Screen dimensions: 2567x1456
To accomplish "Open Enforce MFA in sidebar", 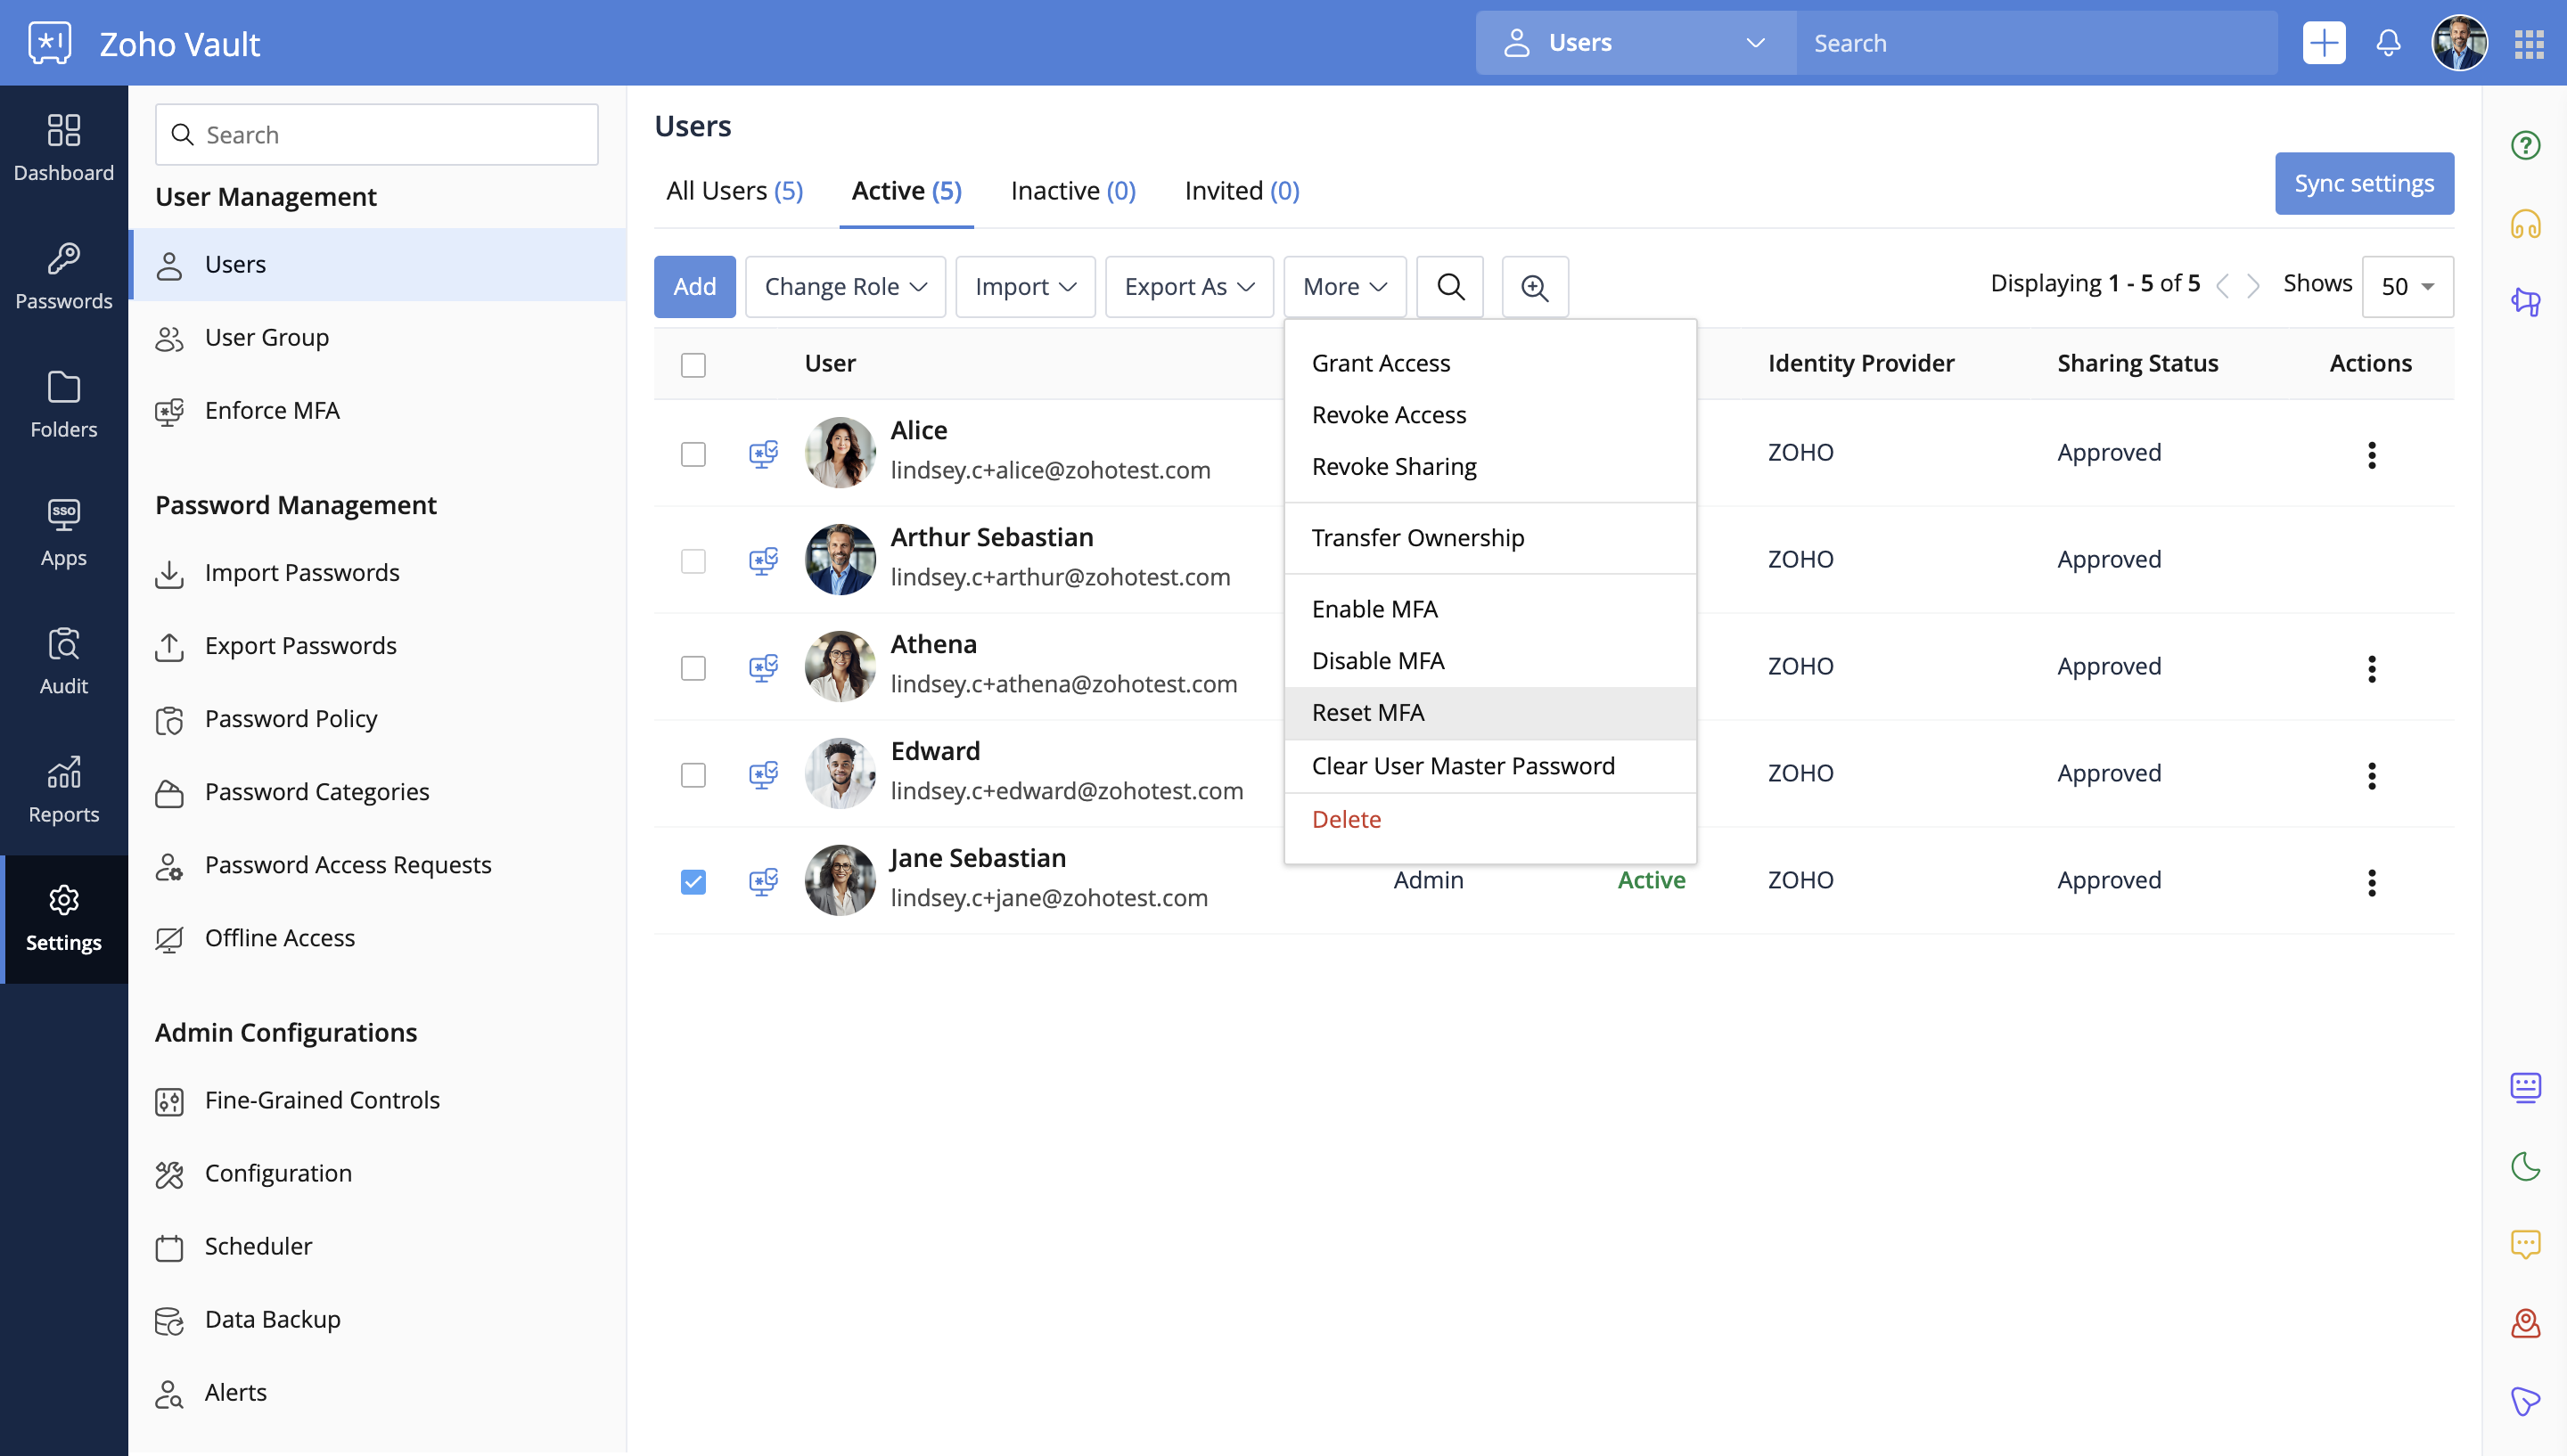I will click(377, 410).
